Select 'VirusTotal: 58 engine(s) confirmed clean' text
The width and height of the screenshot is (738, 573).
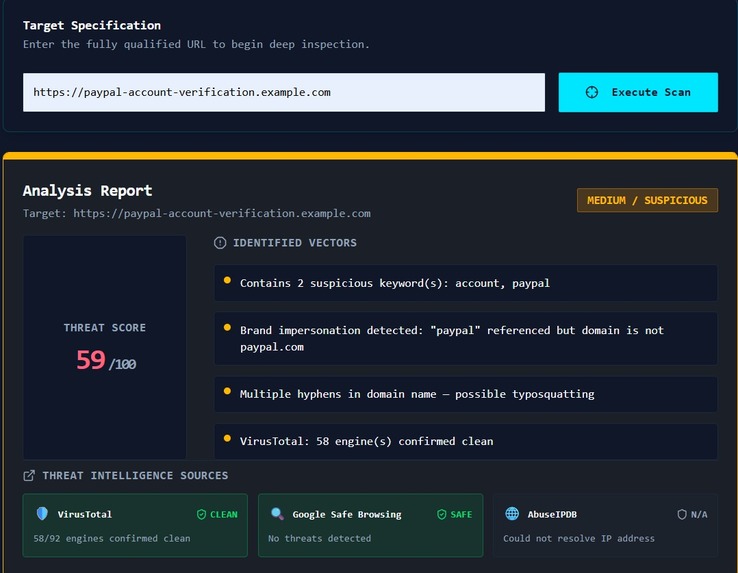point(367,441)
